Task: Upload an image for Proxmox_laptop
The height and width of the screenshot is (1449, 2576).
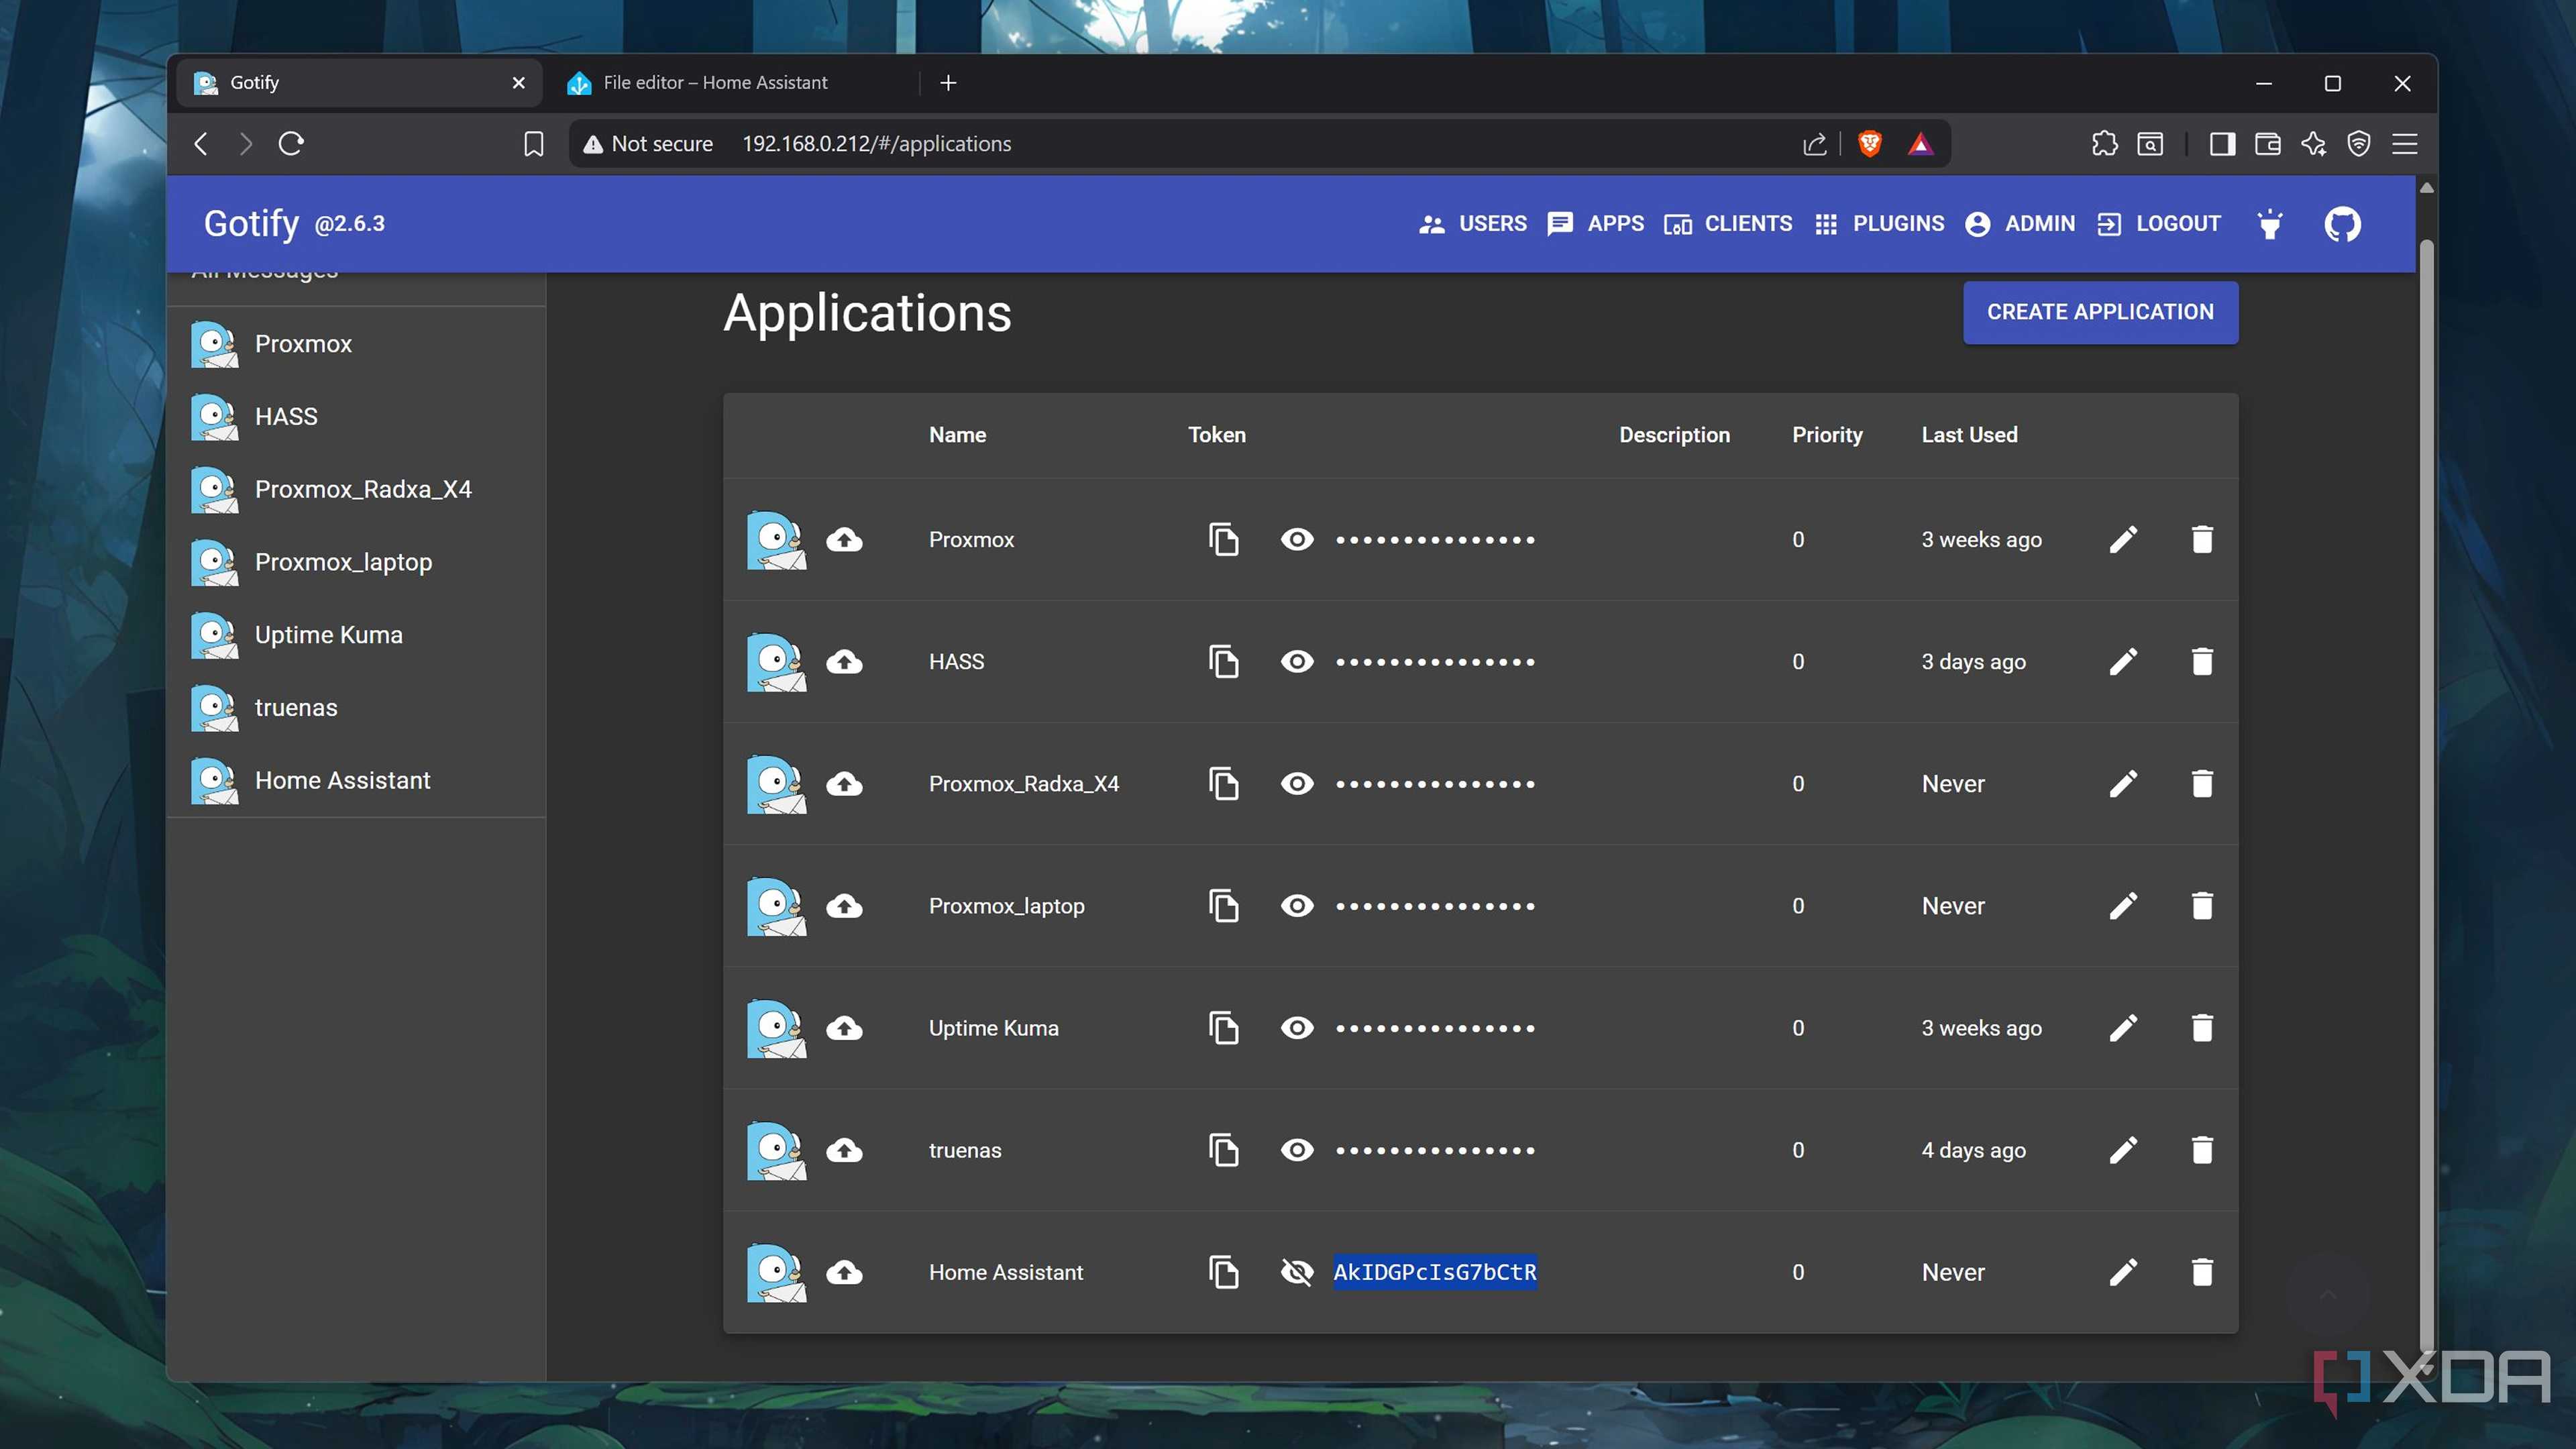Action: 844,906
